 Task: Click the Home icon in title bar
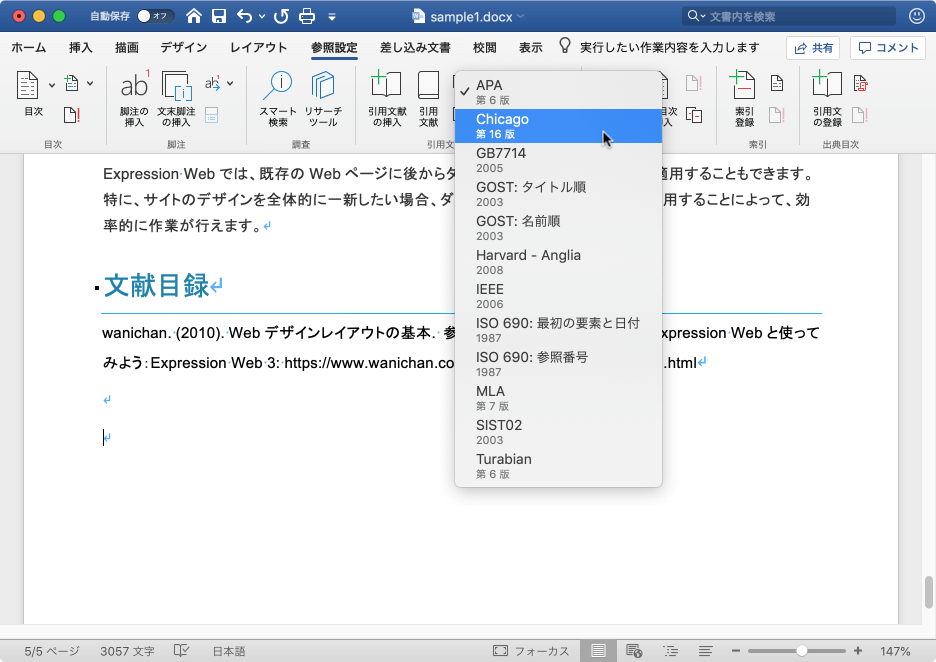[193, 16]
